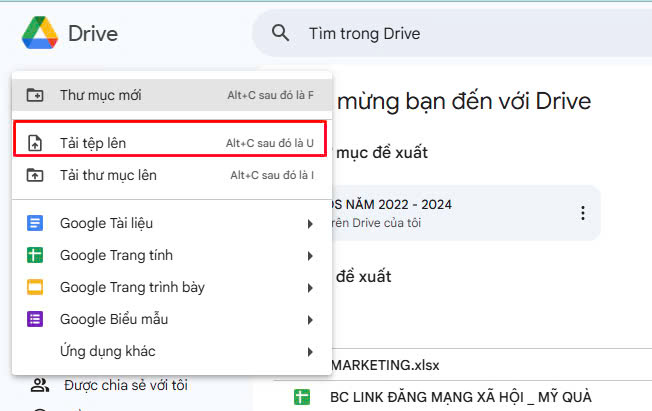Image resolution: width=652 pixels, height=411 pixels.
Task: Click the Google Sheets green icon
Action: (35, 255)
